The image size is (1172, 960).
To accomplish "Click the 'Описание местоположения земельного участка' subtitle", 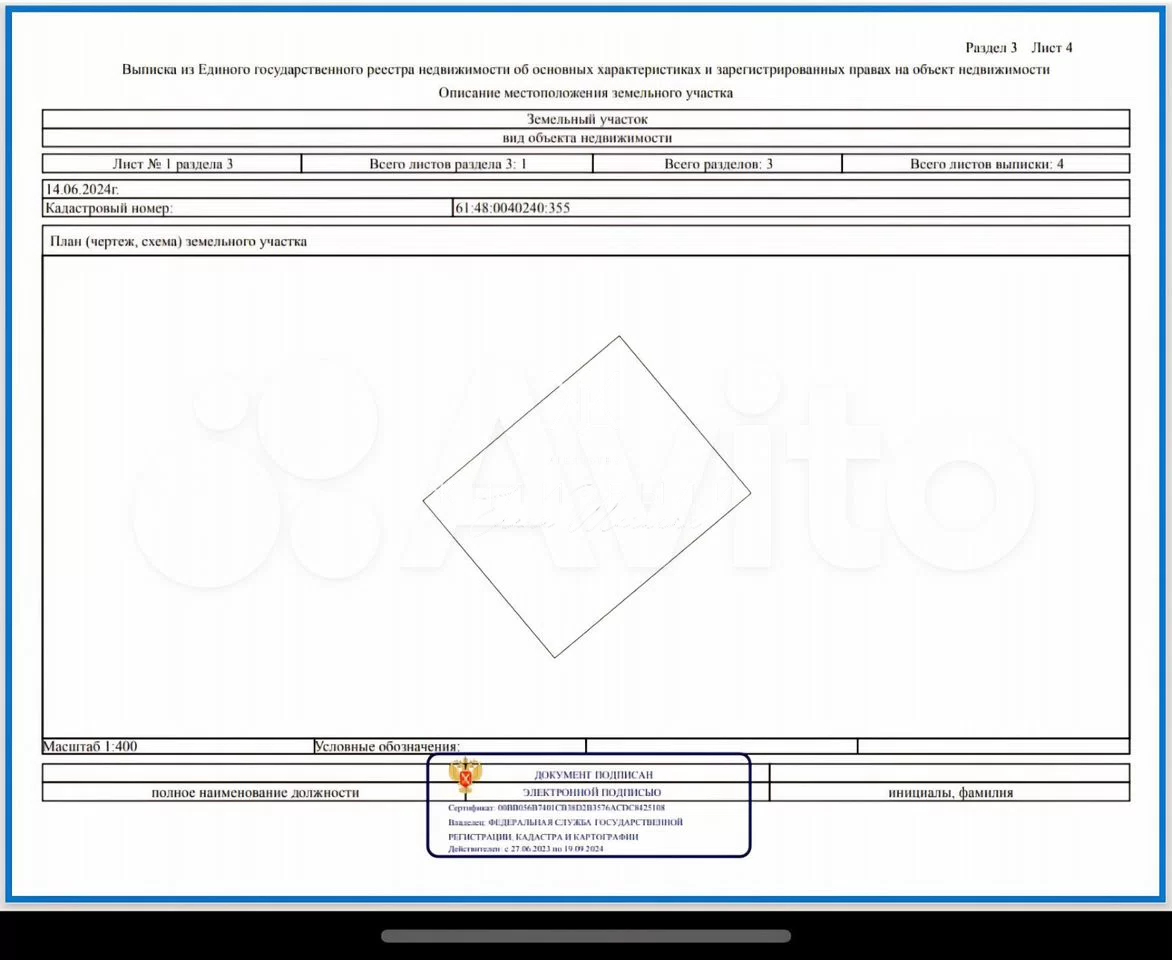I will (x=586, y=92).
